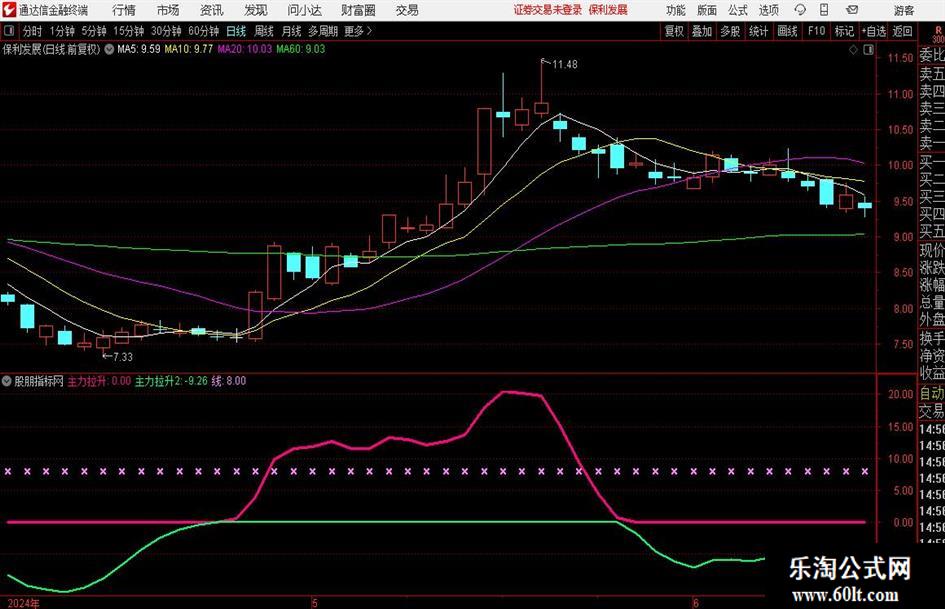Select the 月线 monthly chart tab
The width and height of the screenshot is (945, 609).
(x=292, y=31)
